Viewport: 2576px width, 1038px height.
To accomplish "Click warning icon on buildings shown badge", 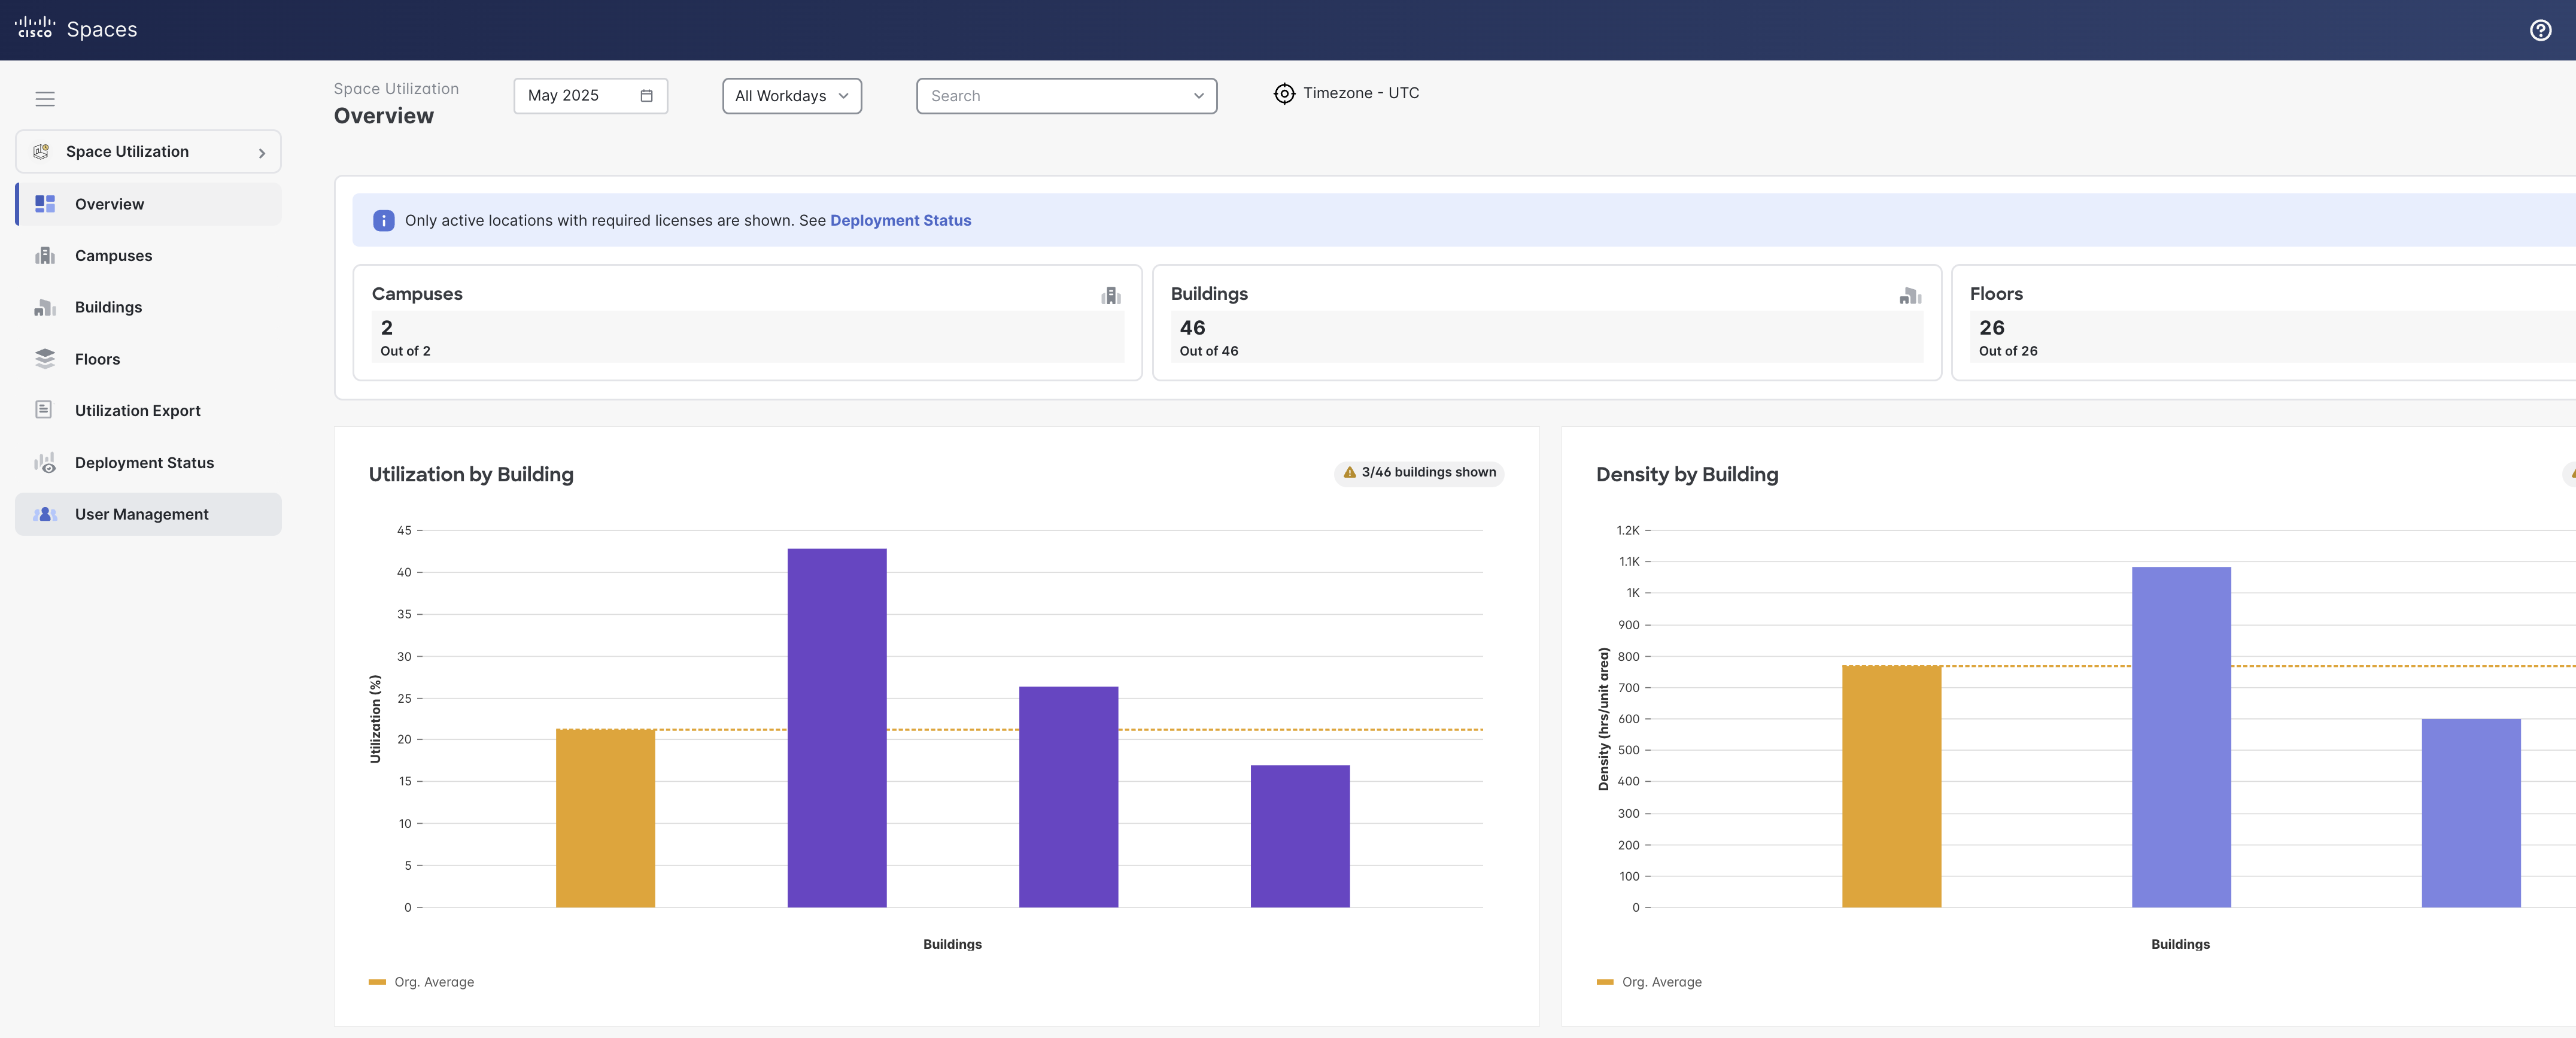I will [1349, 473].
